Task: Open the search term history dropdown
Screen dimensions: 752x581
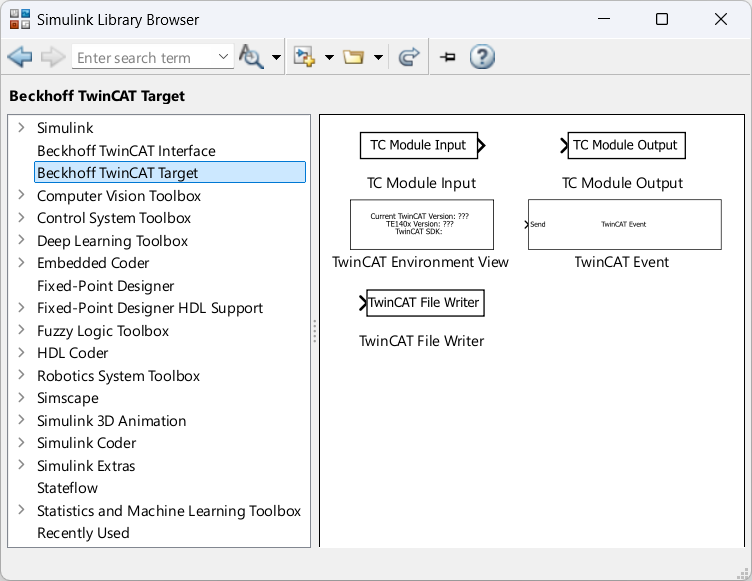Action: 223,57
